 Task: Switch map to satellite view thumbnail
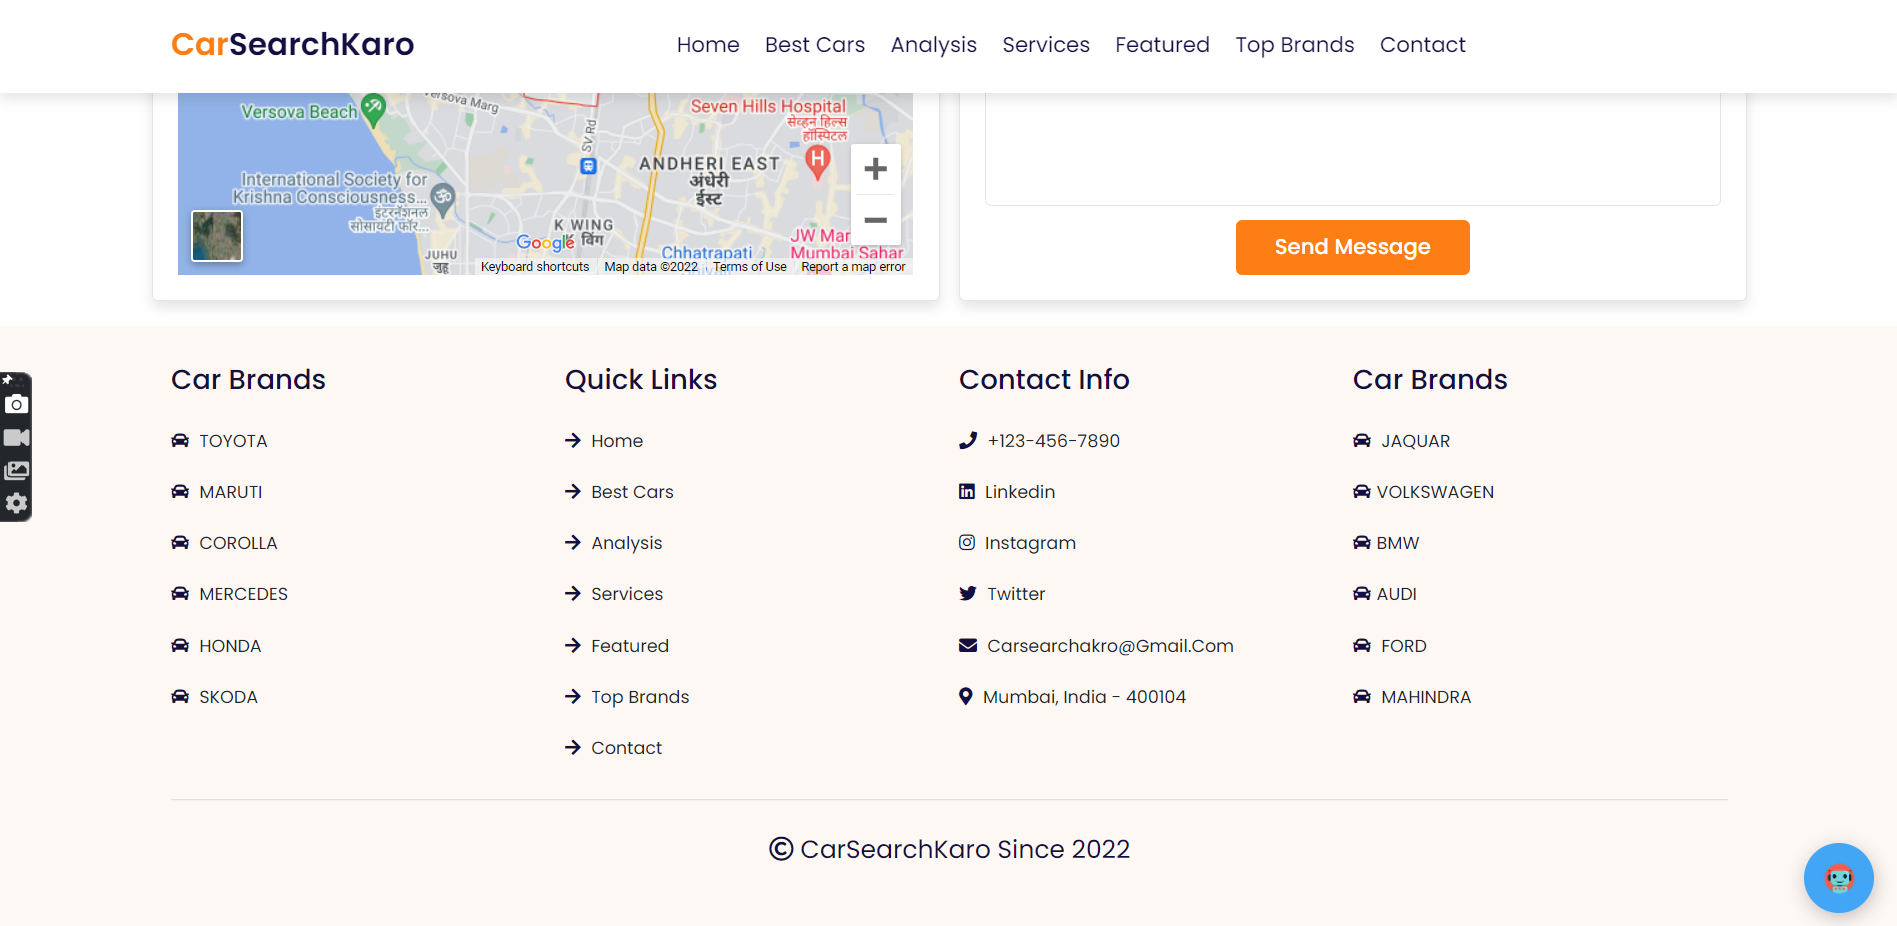coord(217,236)
